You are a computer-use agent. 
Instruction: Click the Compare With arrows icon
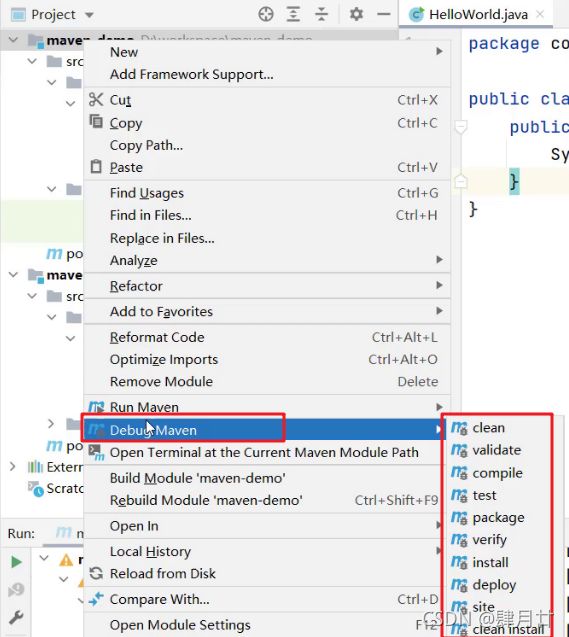pos(96,599)
